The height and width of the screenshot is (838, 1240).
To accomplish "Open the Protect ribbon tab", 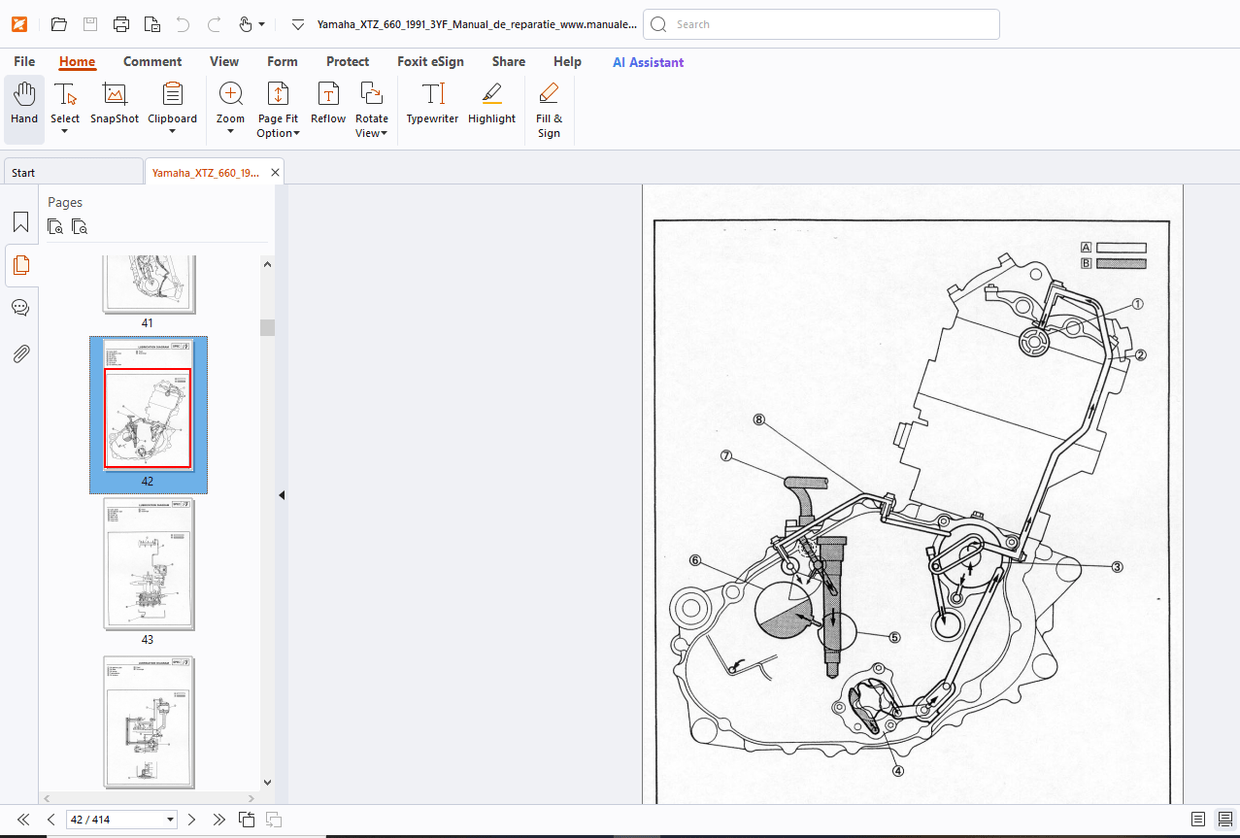I will [x=347, y=62].
